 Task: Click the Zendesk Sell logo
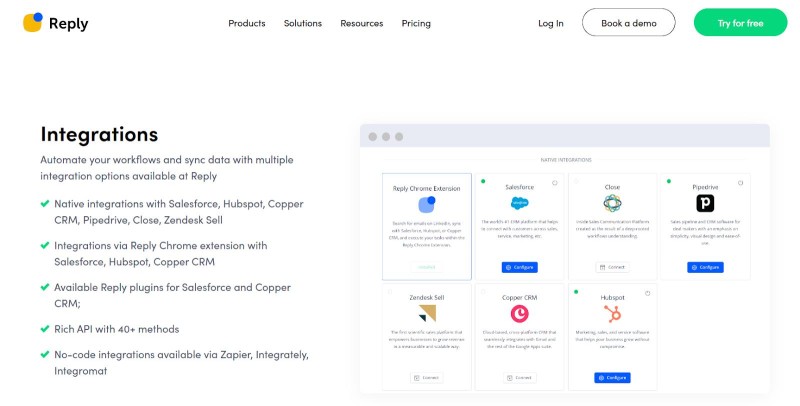(427, 314)
